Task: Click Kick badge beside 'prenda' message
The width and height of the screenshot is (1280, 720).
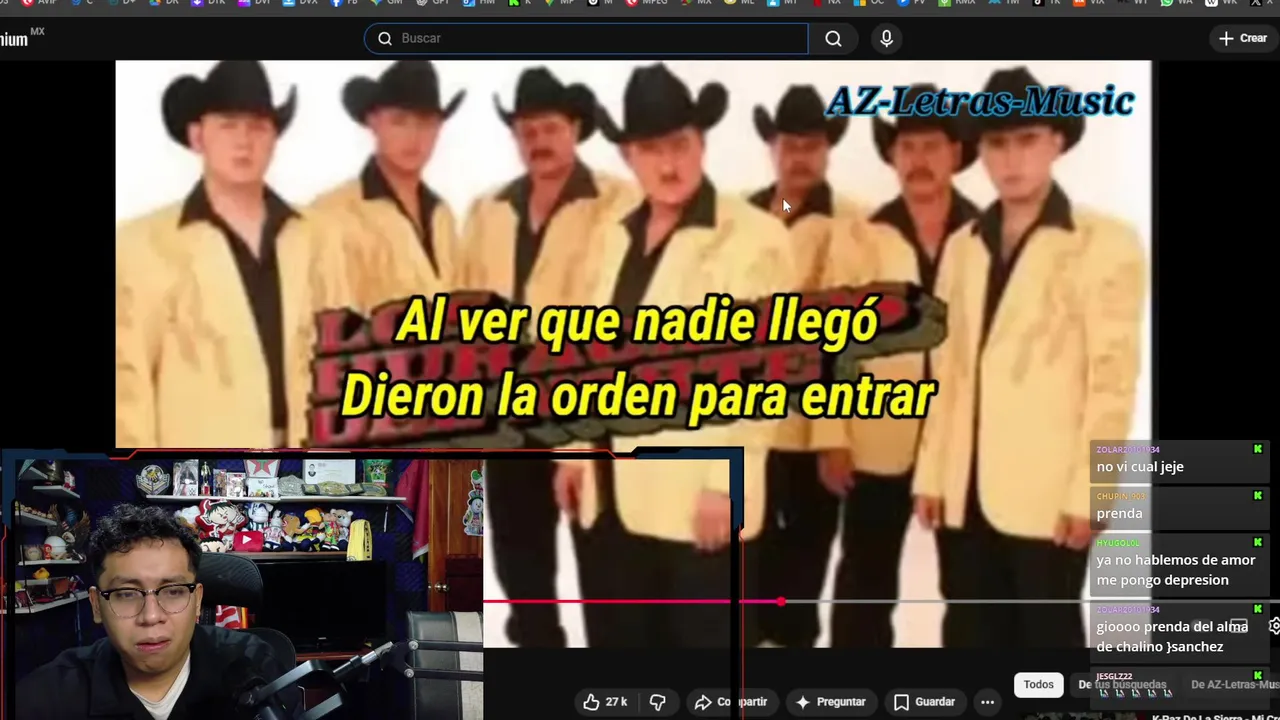Action: [1258, 496]
